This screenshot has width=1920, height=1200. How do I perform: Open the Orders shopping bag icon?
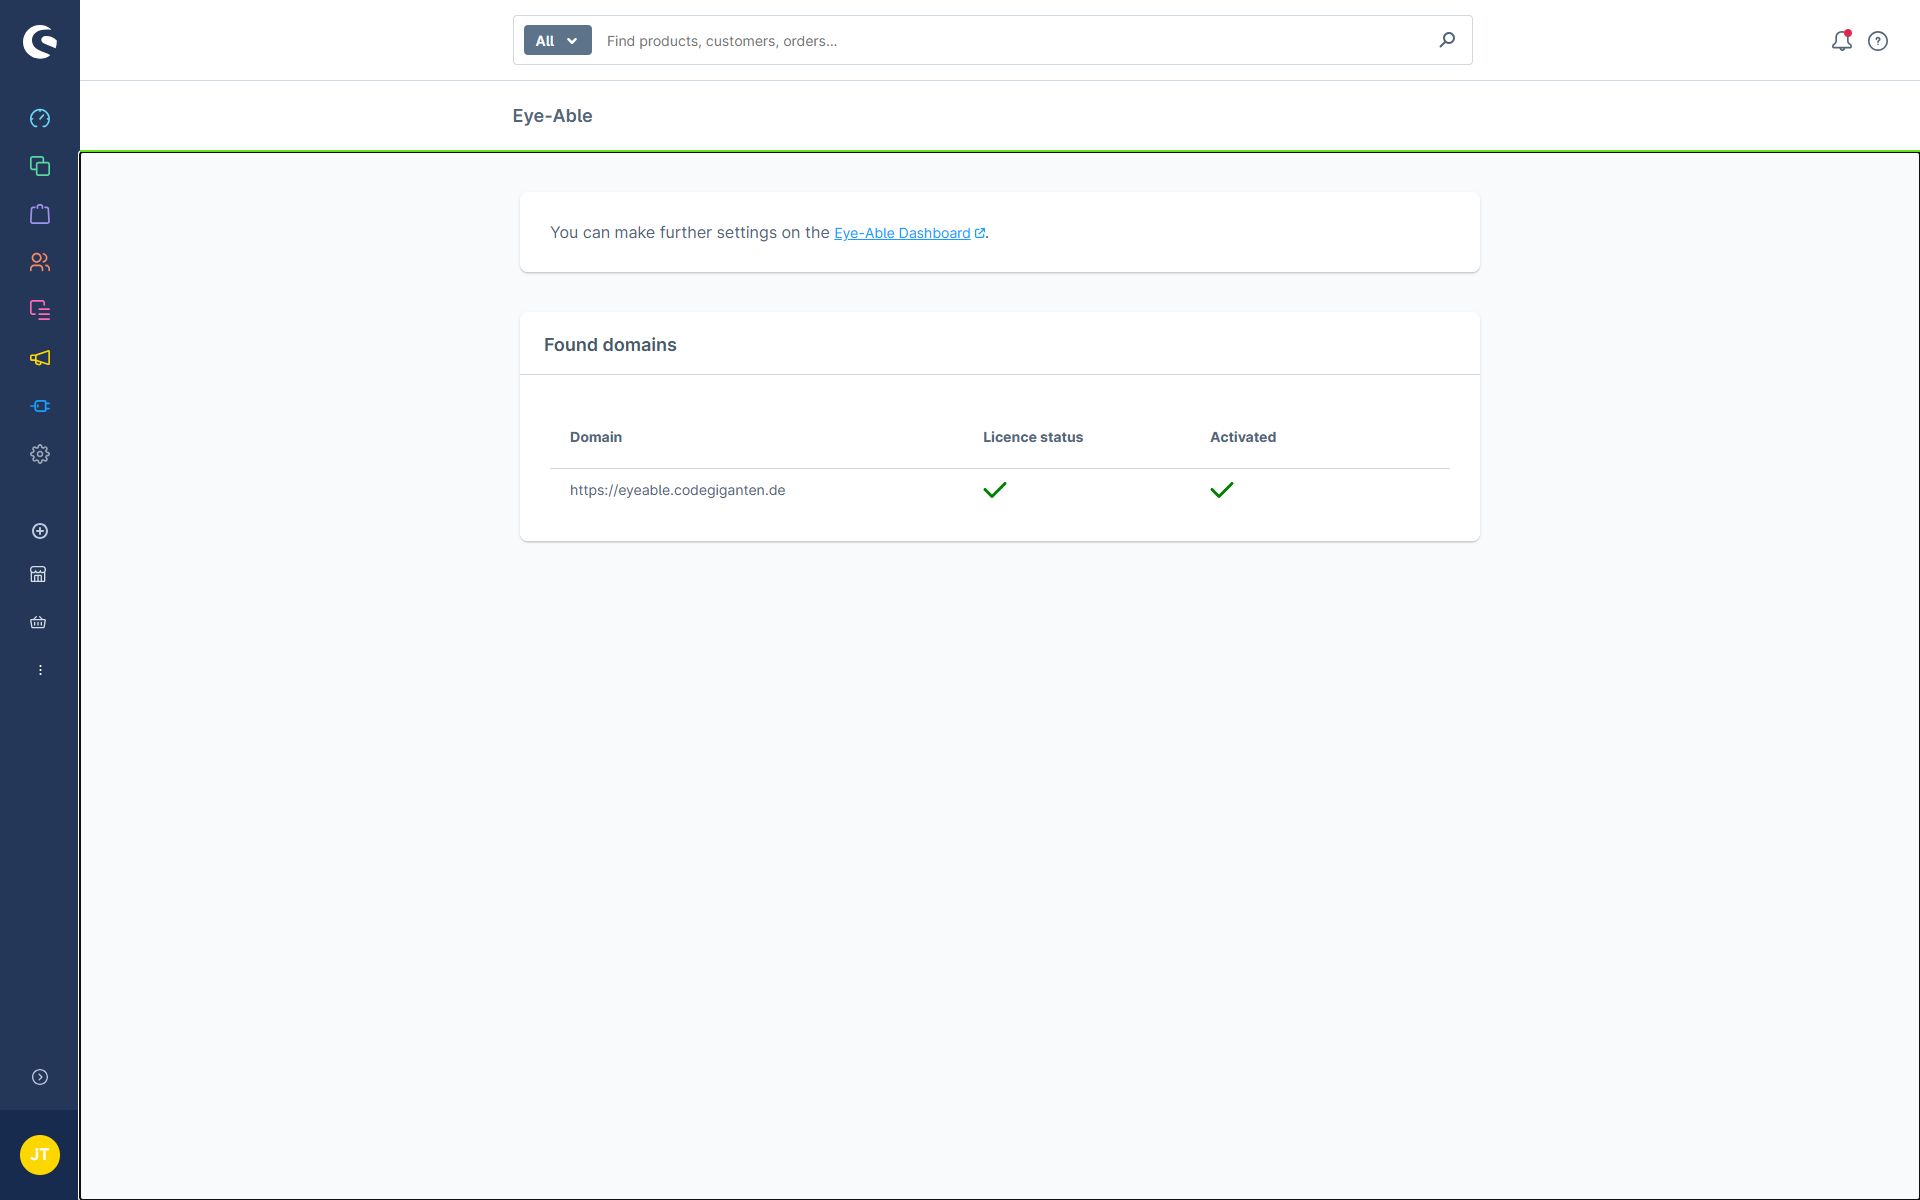click(x=40, y=214)
